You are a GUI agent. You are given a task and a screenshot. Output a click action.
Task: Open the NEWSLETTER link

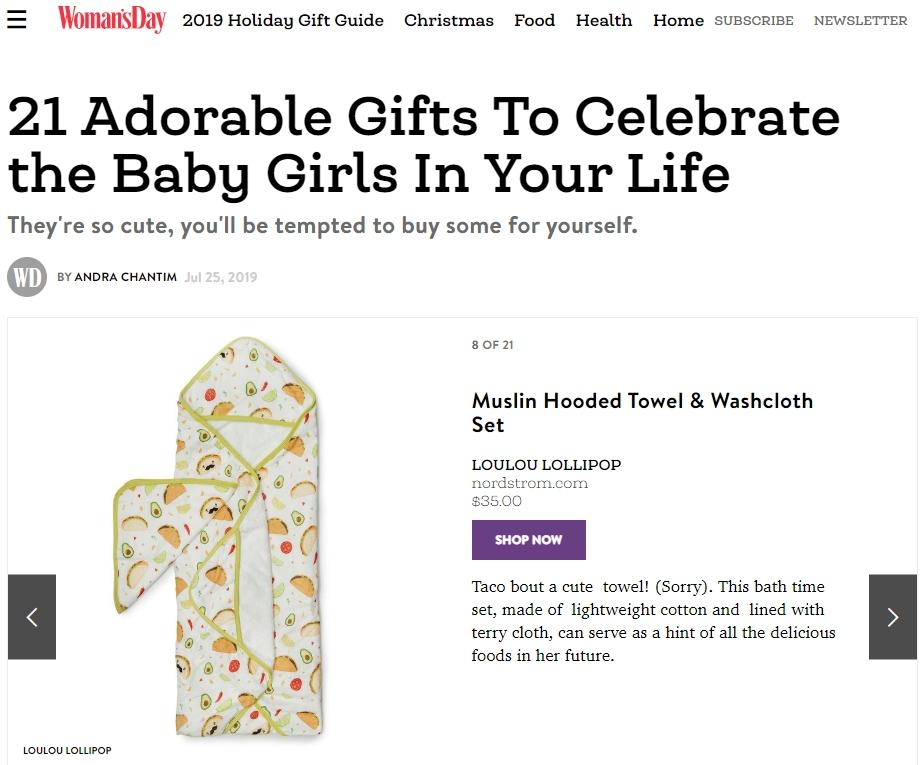[860, 20]
